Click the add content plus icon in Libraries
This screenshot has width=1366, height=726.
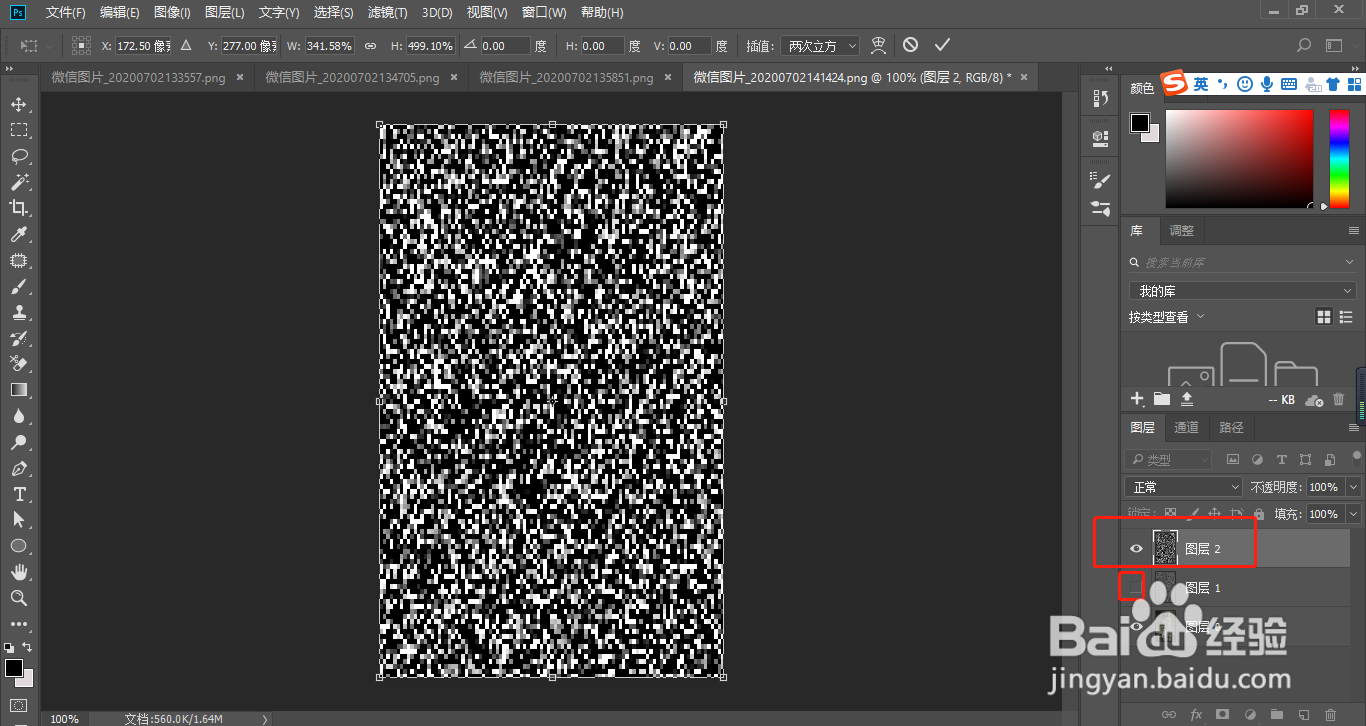[1137, 399]
